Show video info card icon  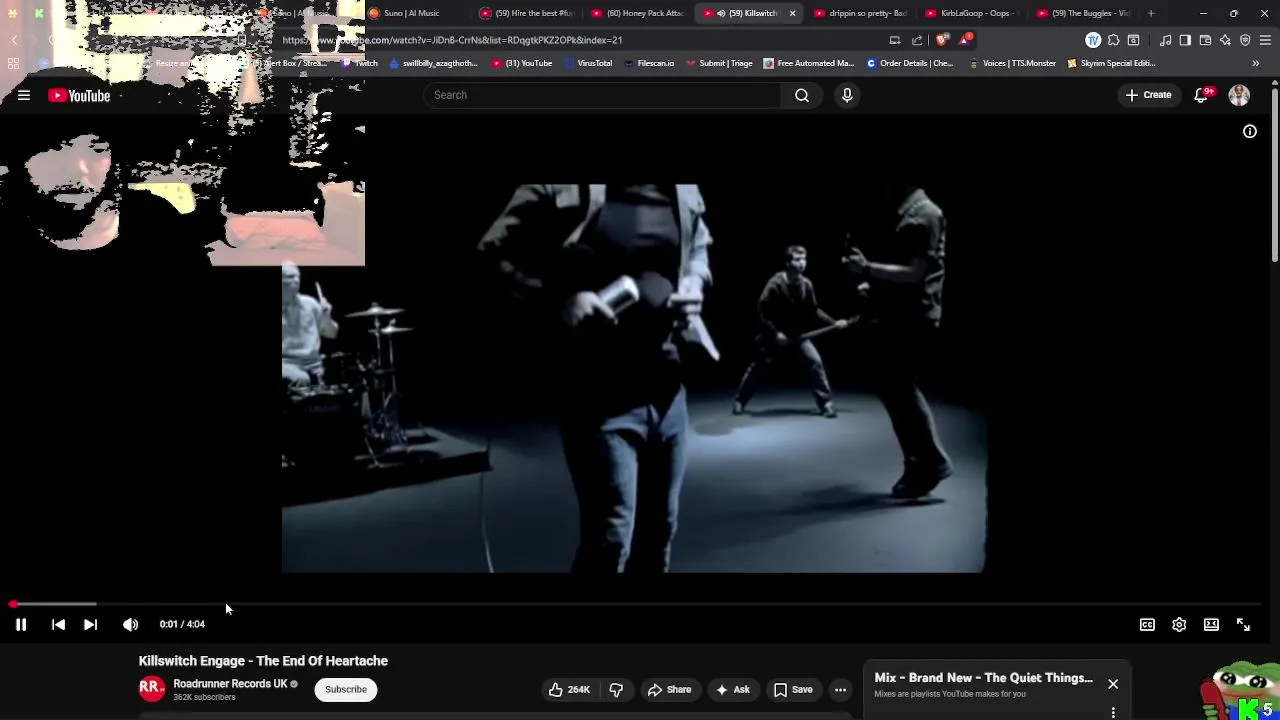[1250, 132]
